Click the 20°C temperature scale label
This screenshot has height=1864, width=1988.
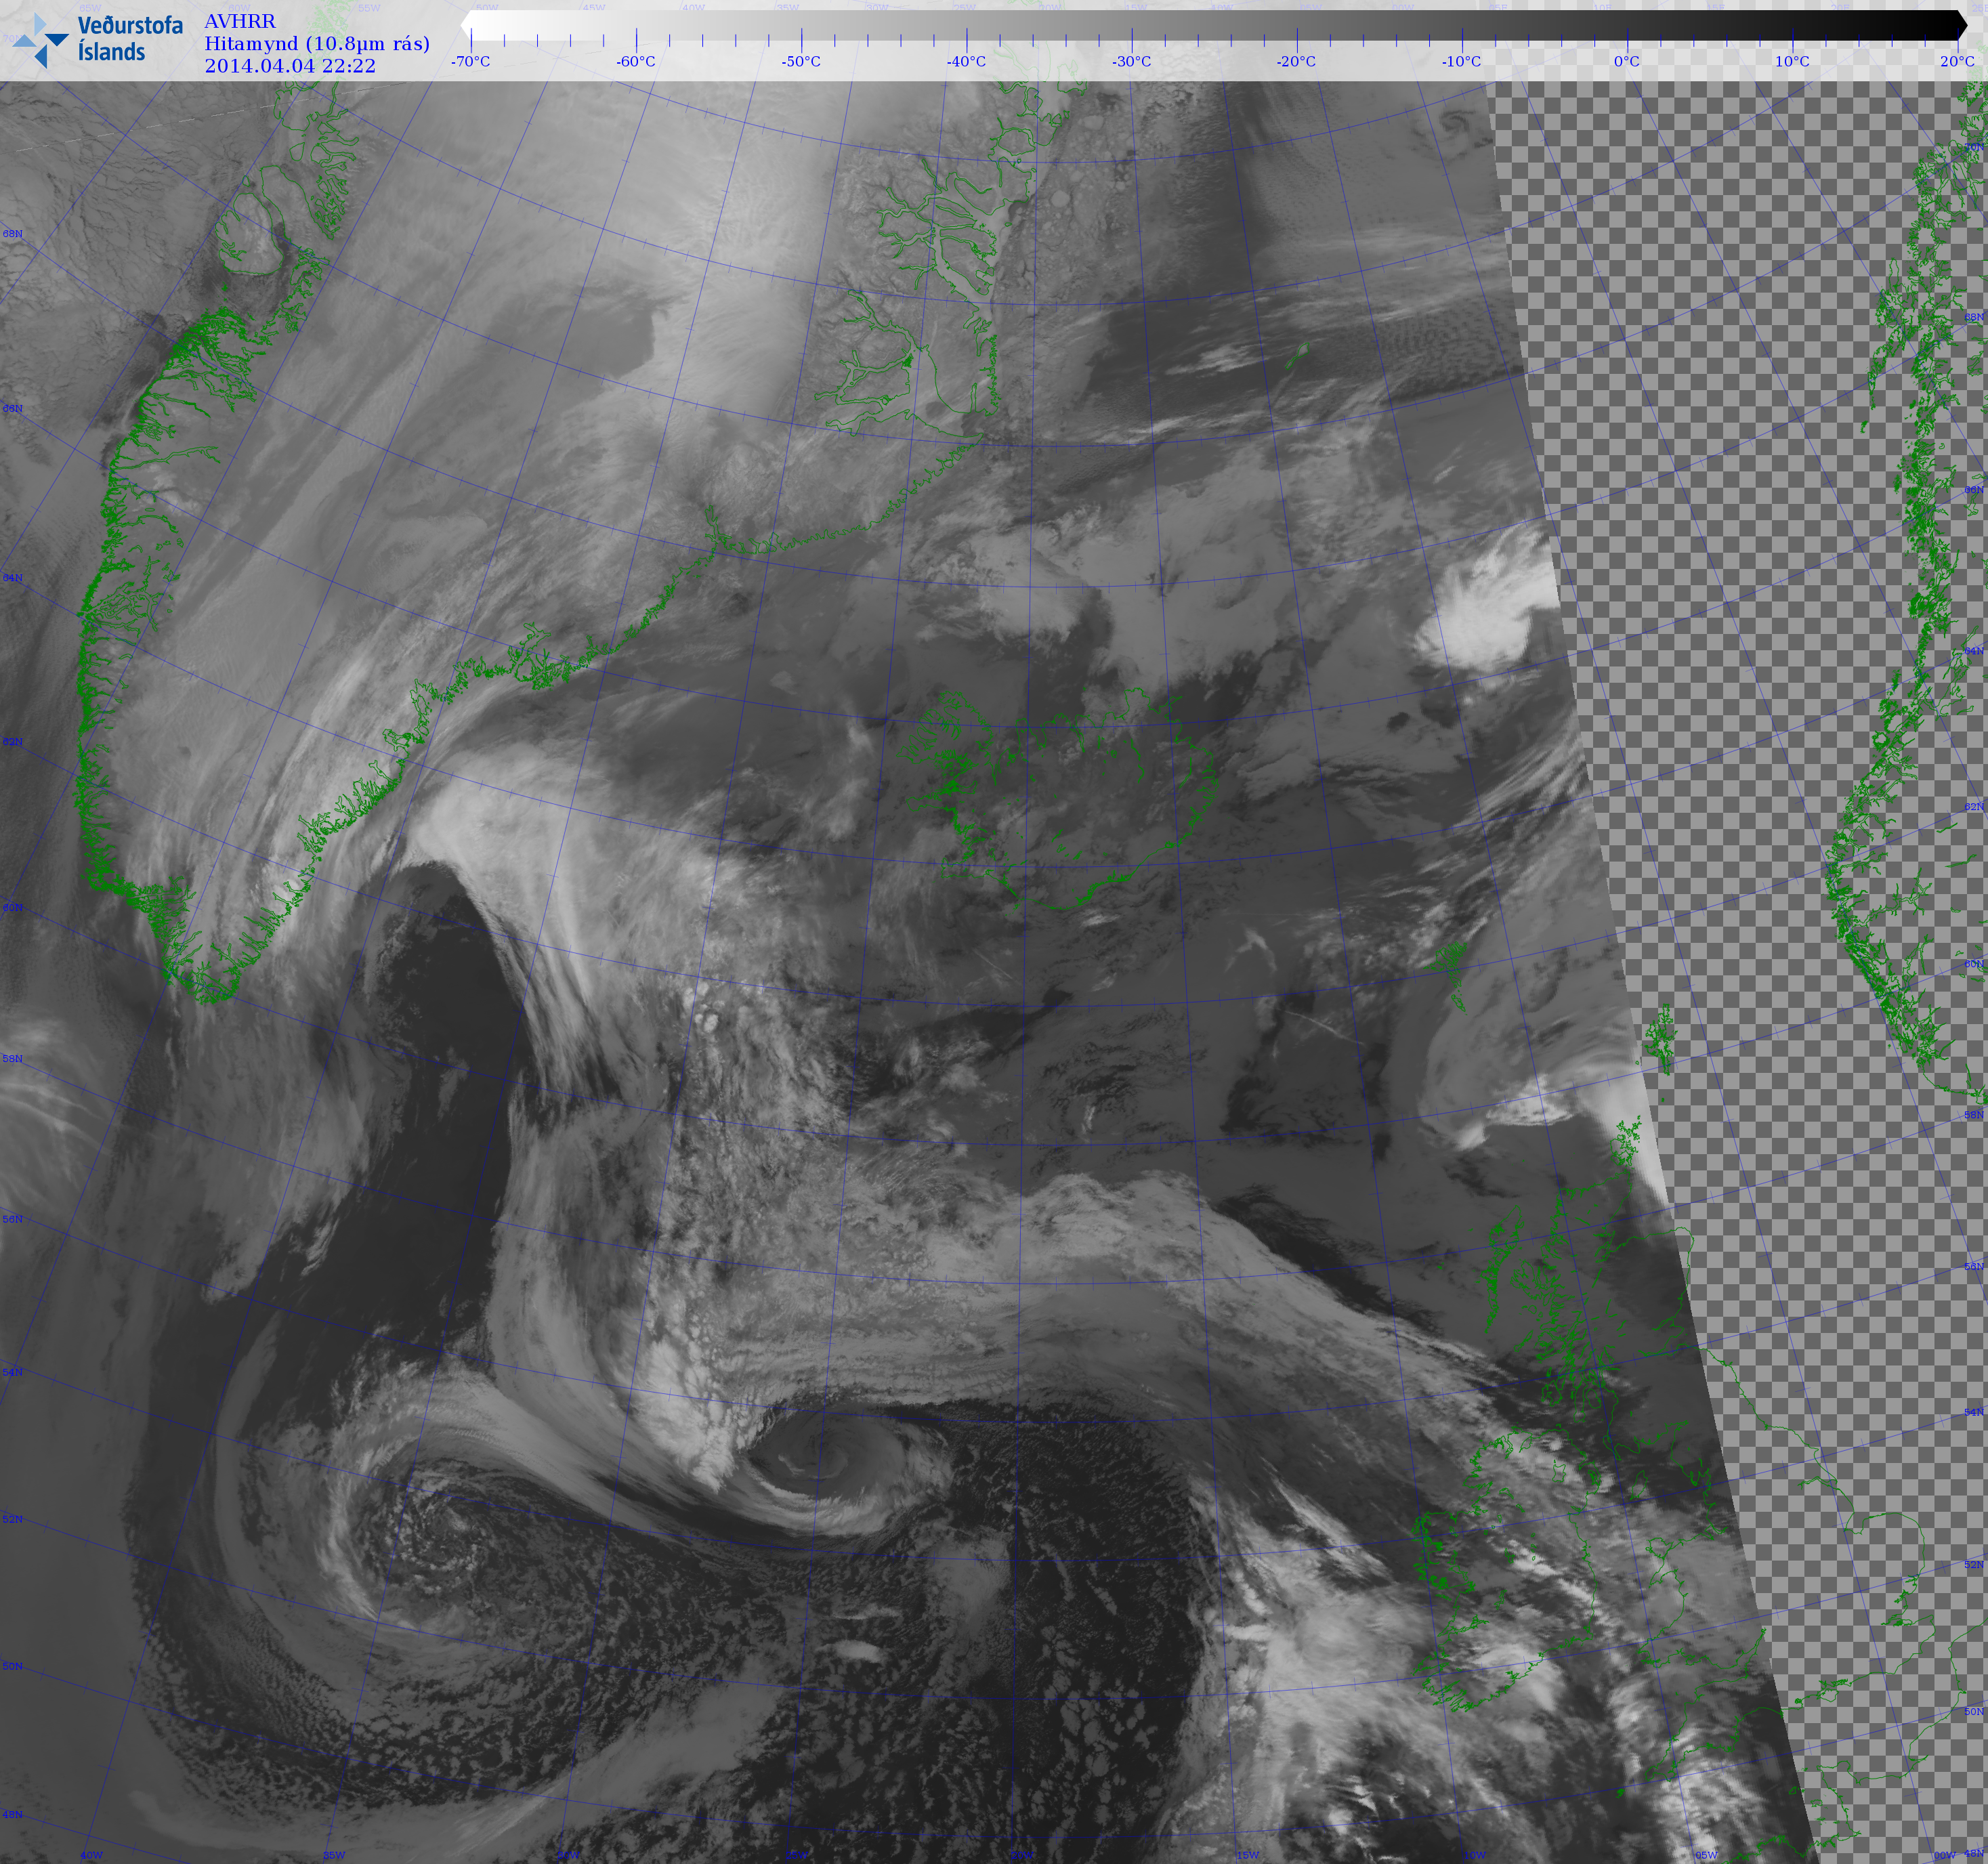[1957, 61]
